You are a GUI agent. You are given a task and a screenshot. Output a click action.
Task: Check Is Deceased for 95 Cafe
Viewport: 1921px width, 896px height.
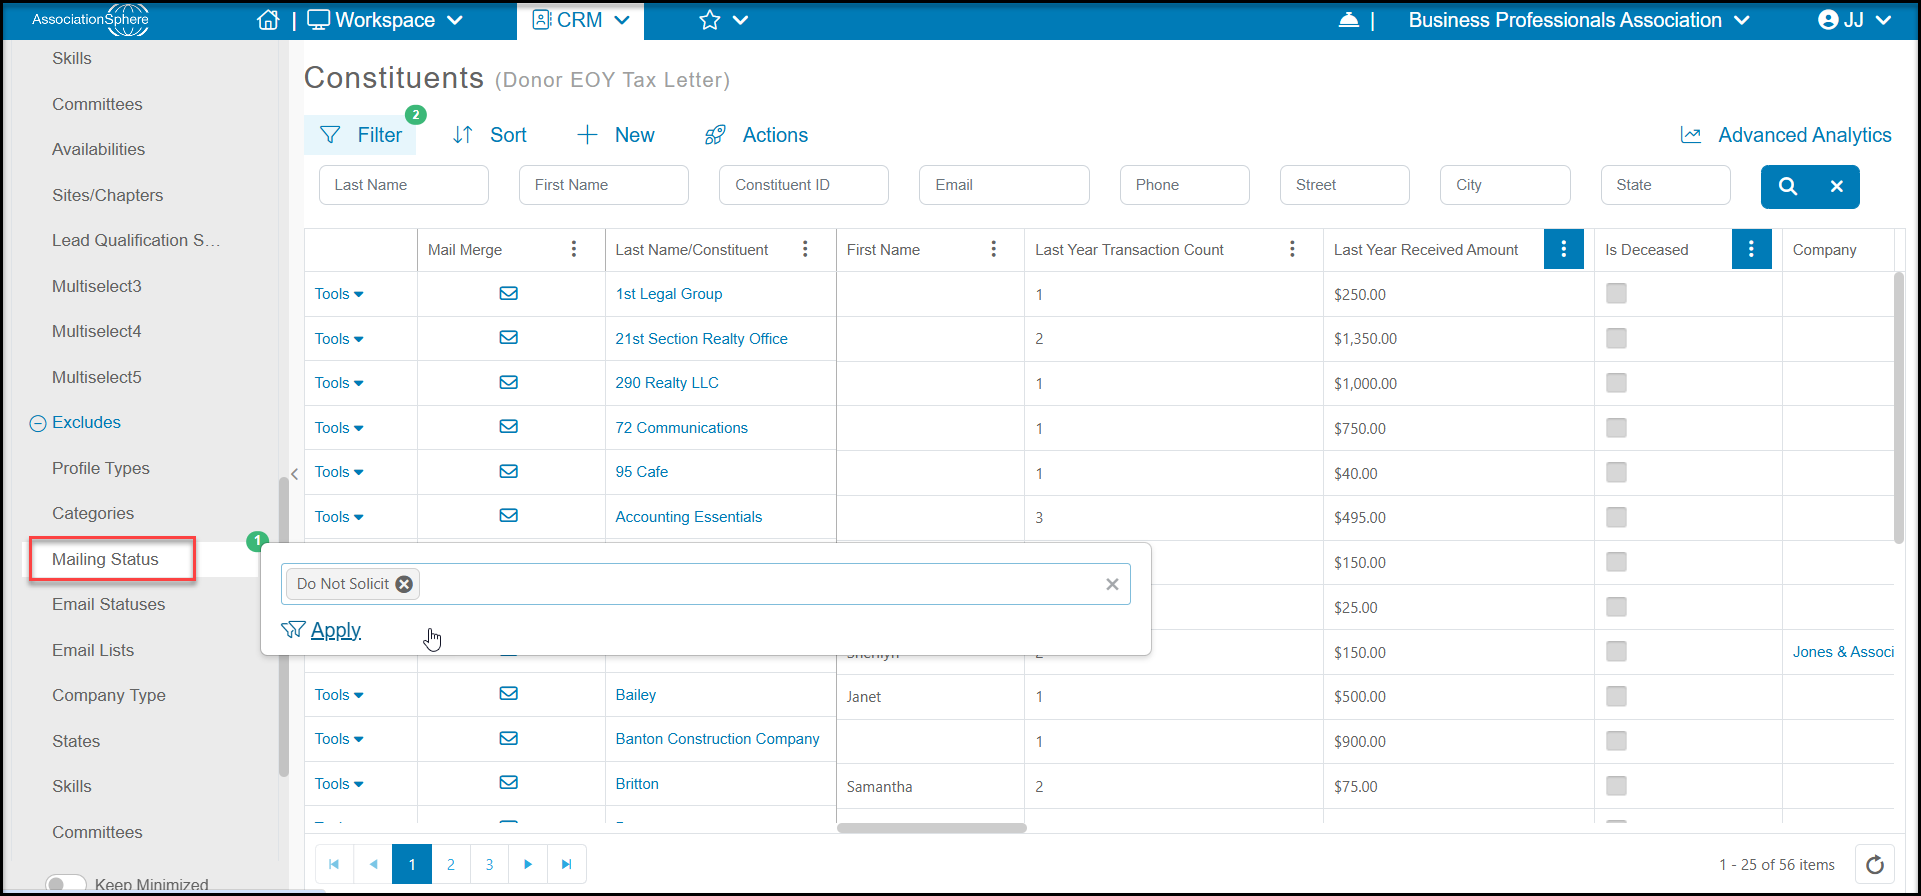[1616, 472]
